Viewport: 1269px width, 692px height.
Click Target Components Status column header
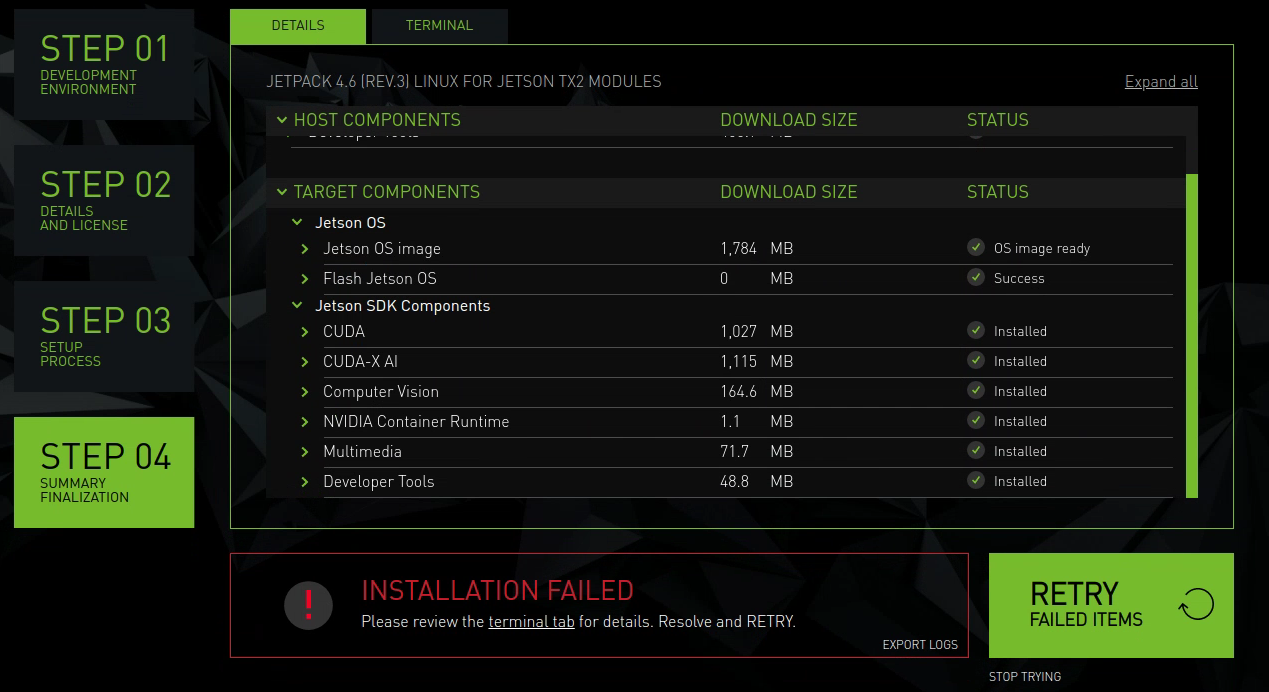click(998, 192)
